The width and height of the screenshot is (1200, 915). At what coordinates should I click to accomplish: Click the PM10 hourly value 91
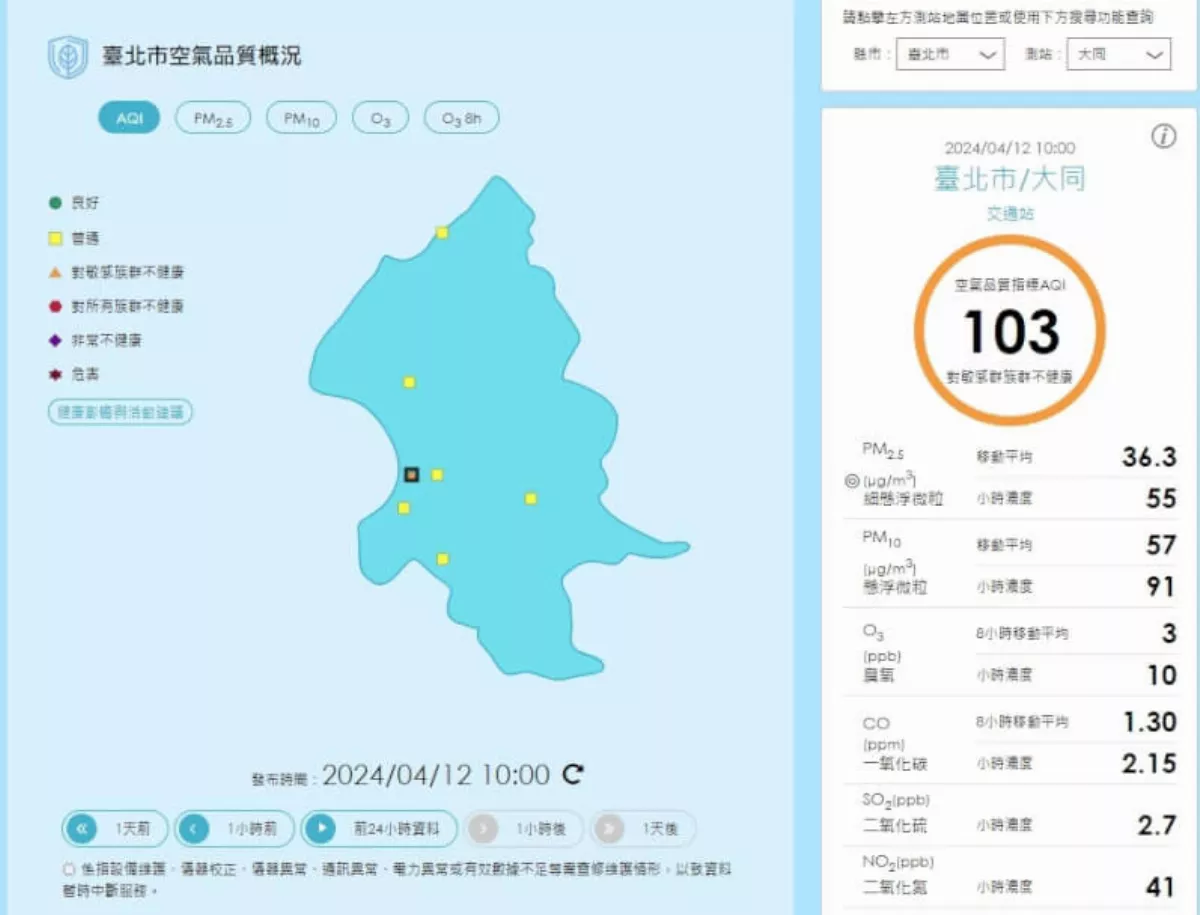(x=1161, y=586)
